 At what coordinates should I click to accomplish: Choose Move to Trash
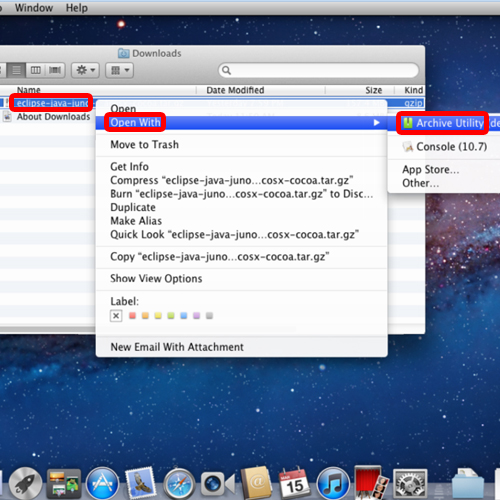(144, 144)
